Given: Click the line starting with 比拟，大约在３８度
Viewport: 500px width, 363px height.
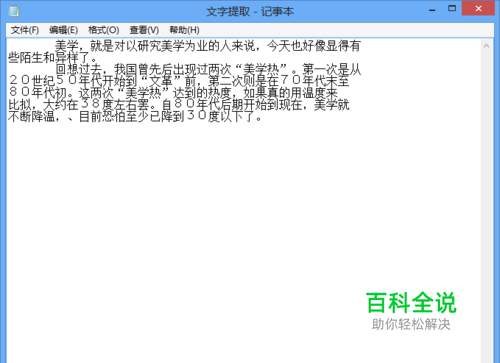Looking at the screenshot, I should pyautogui.click(x=178, y=105).
